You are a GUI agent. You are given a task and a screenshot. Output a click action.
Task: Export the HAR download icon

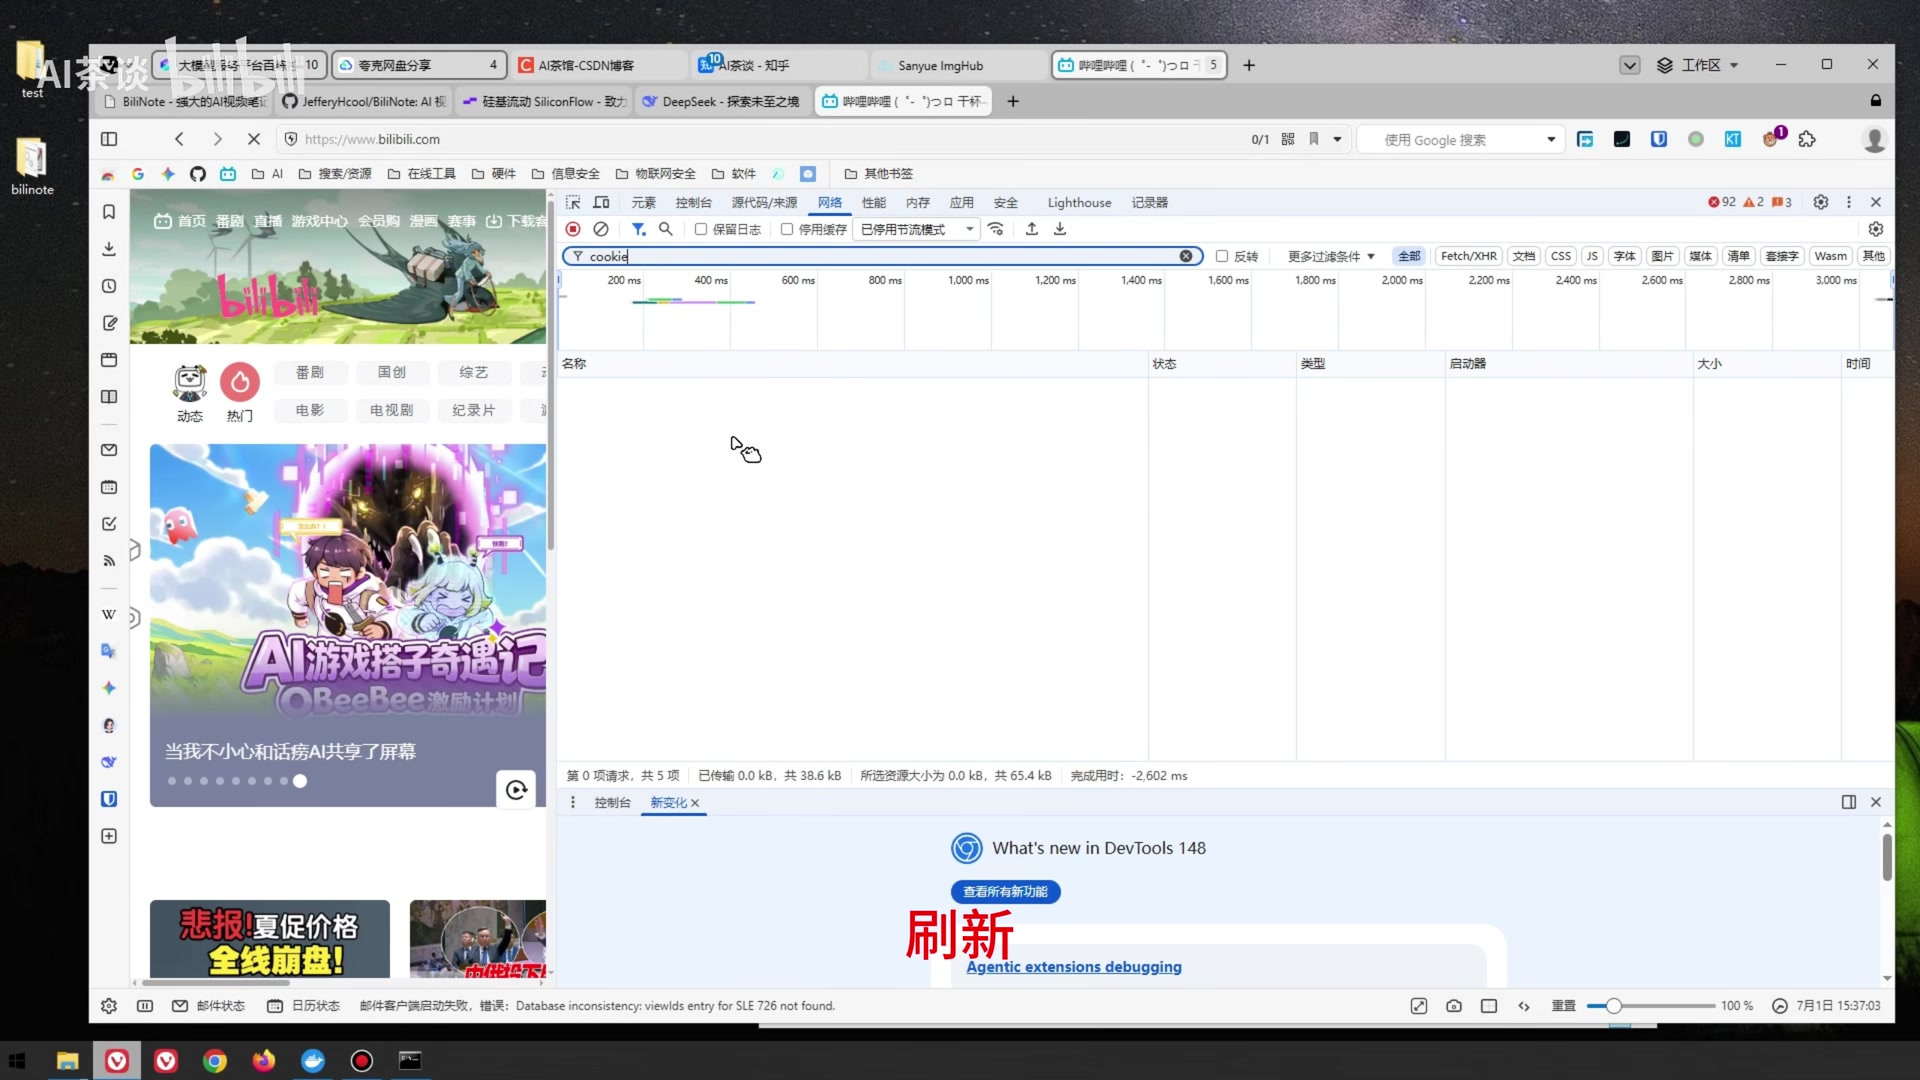(1060, 229)
